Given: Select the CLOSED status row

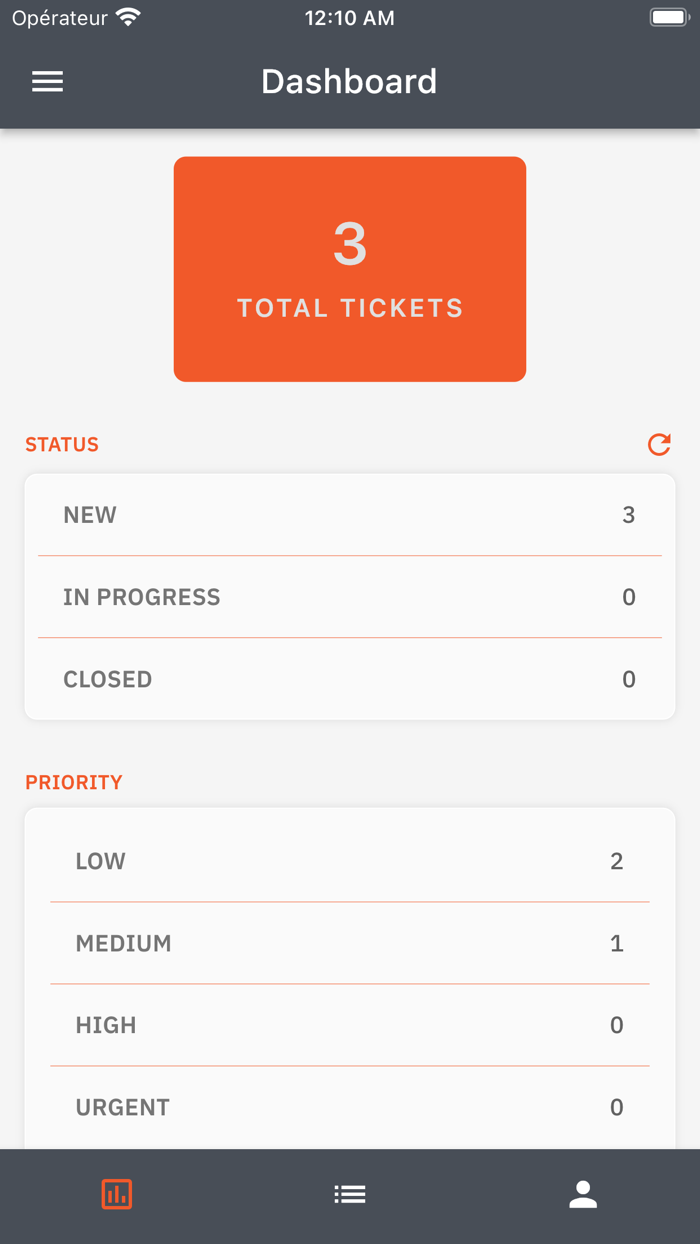Looking at the screenshot, I should 350,679.
